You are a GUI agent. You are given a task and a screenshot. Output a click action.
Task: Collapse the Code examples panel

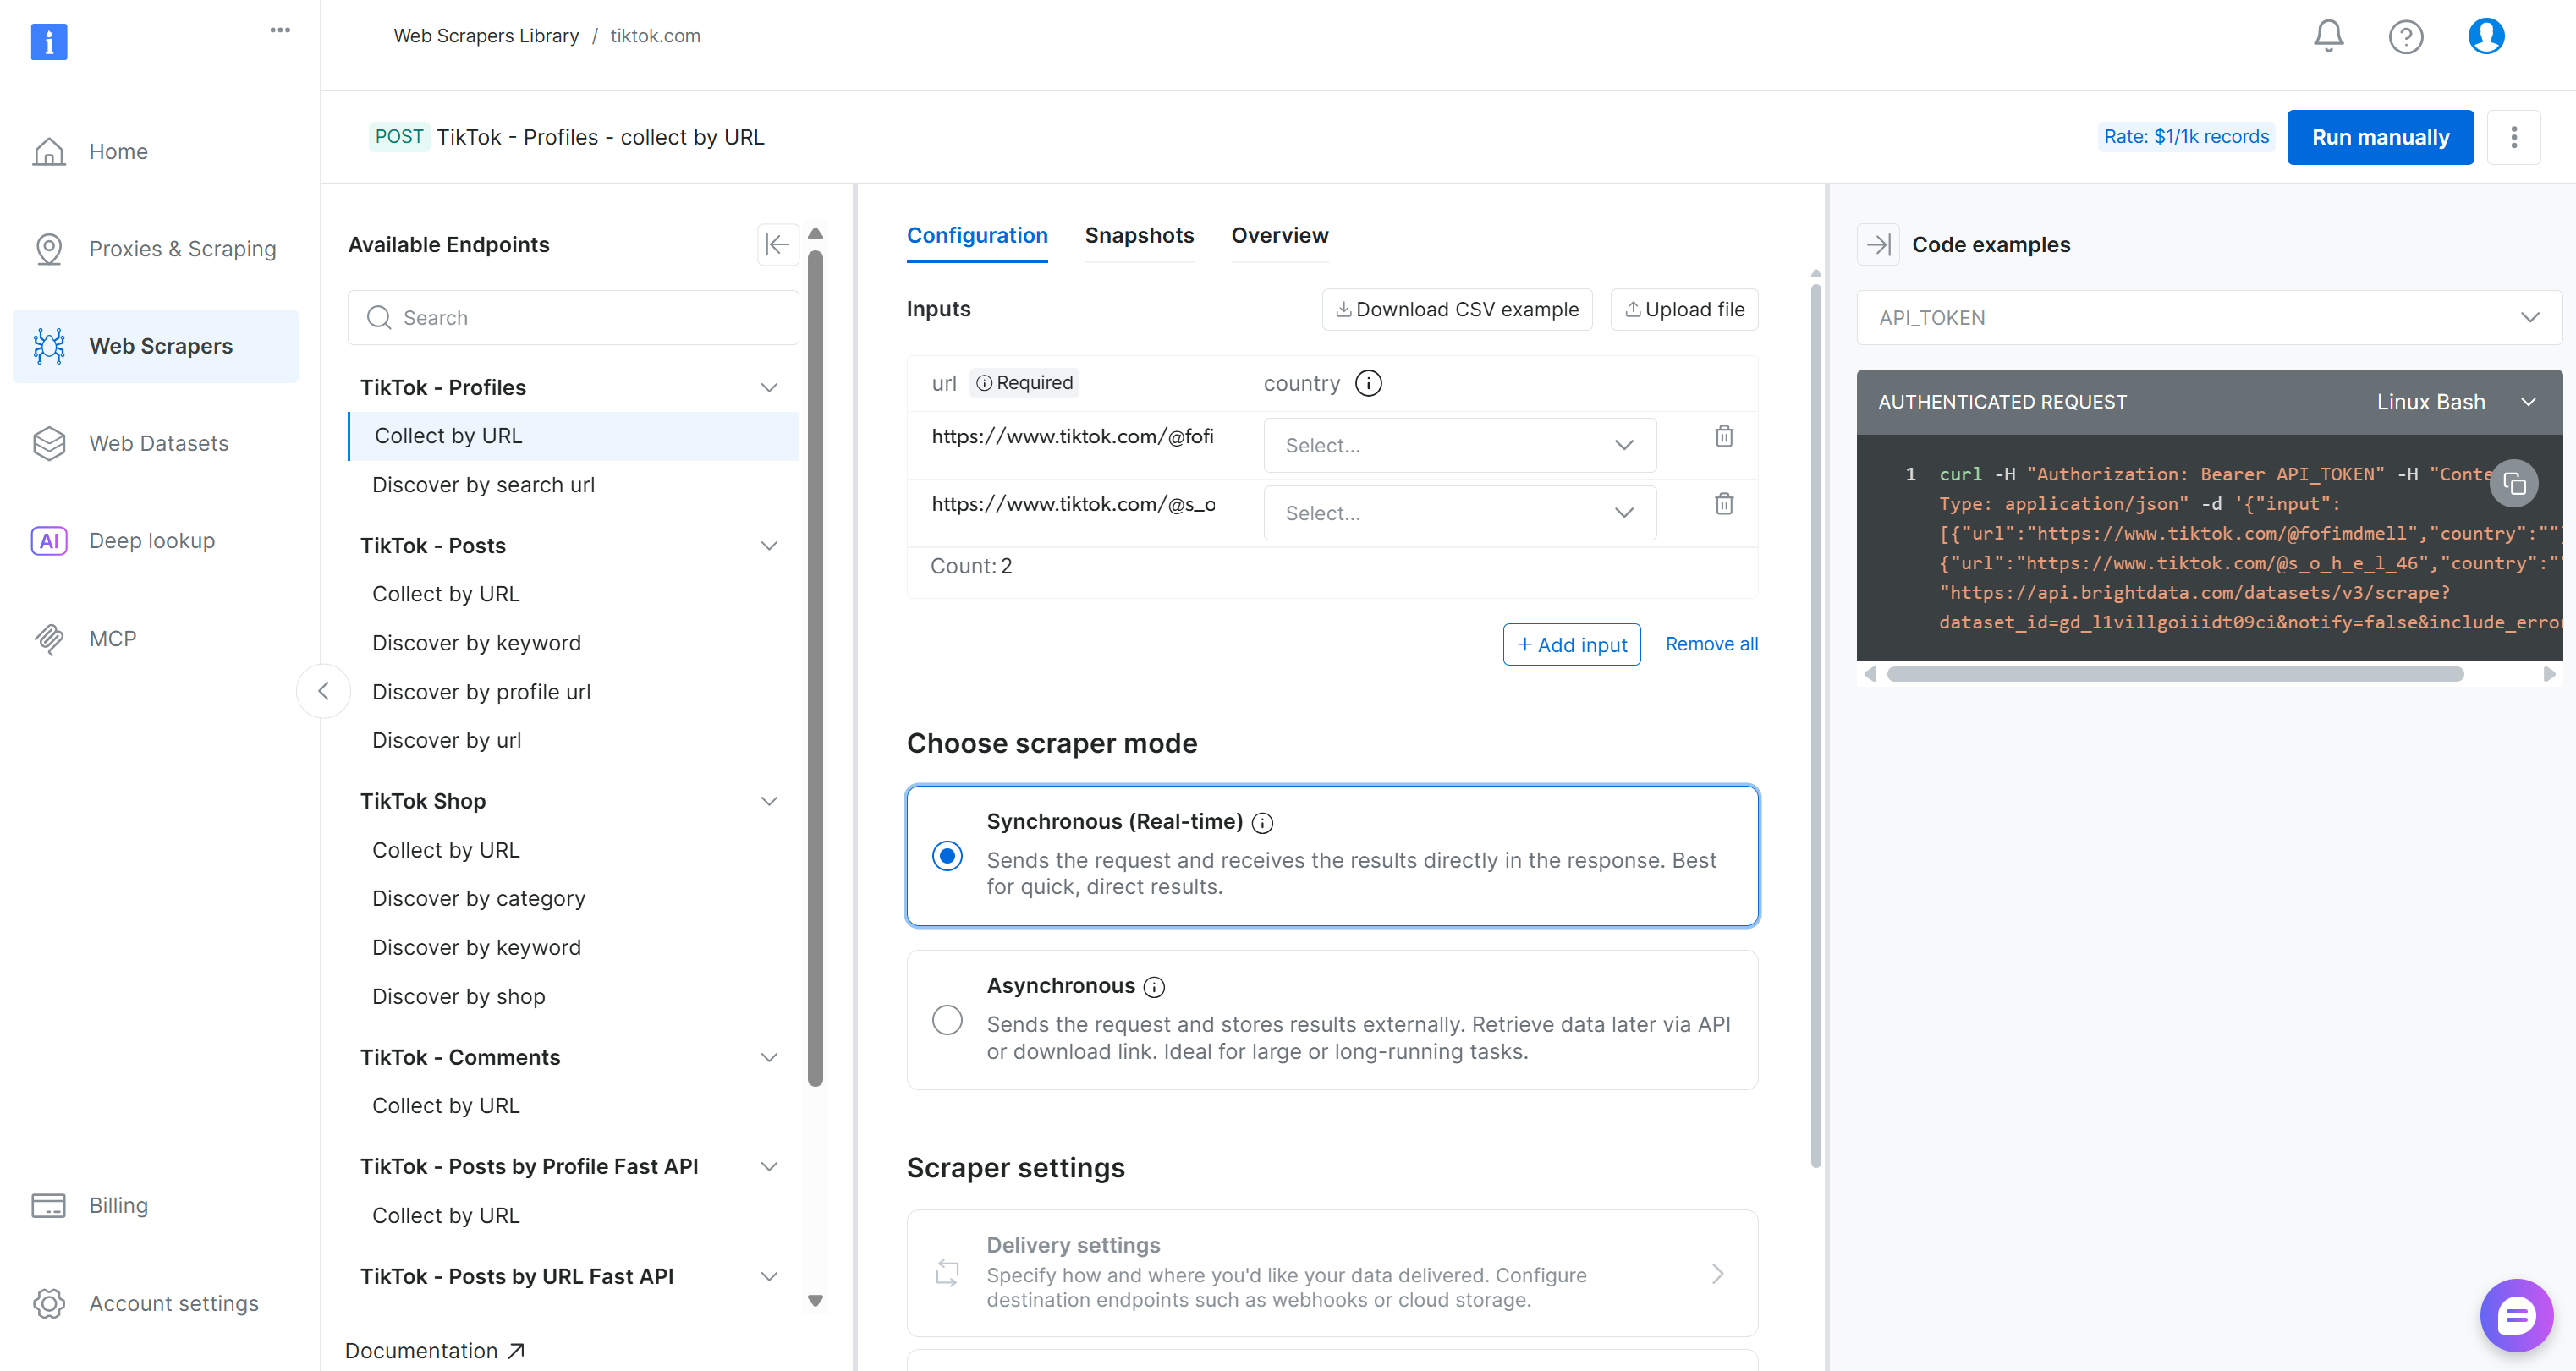1878,245
